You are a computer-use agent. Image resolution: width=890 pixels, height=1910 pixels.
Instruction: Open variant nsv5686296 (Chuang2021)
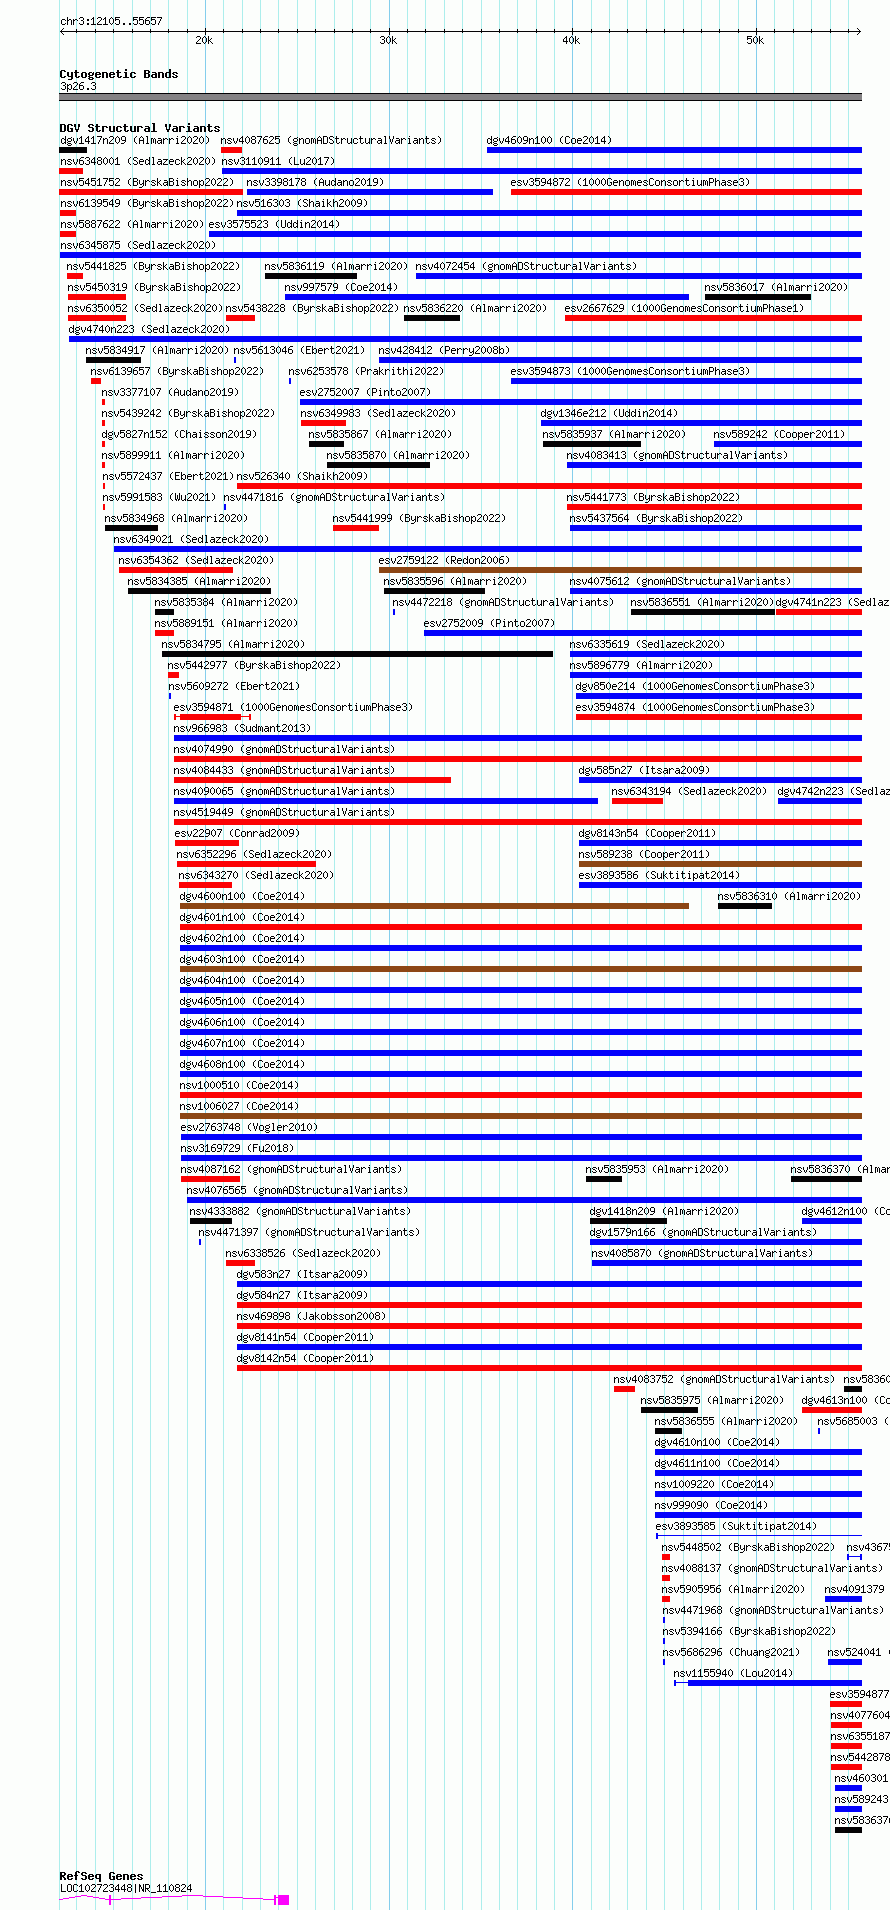(x=731, y=1652)
